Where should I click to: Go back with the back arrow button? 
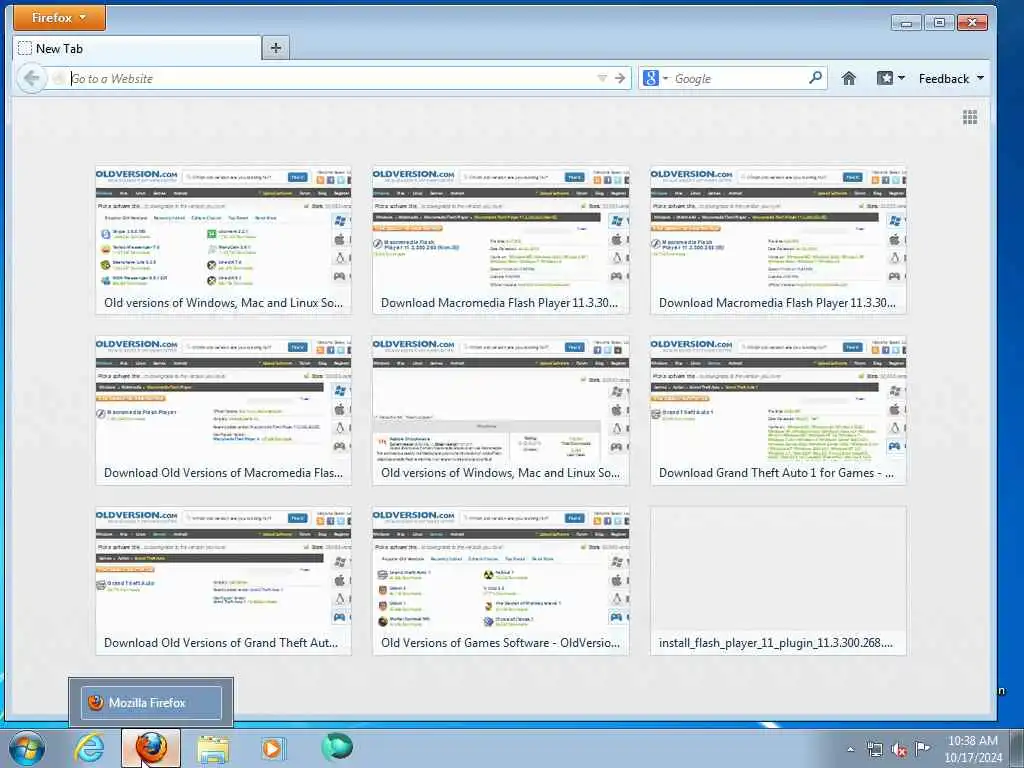[31, 78]
